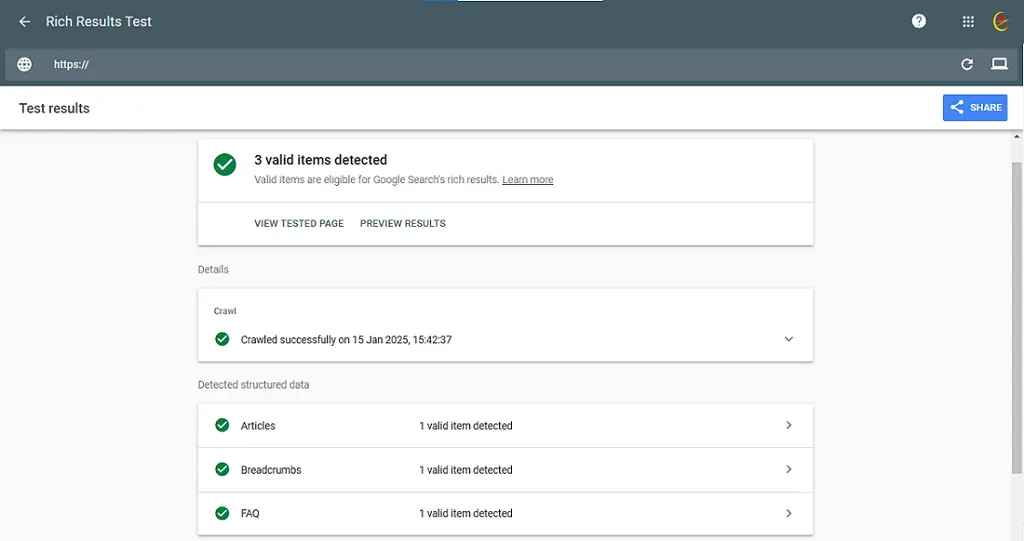The height and width of the screenshot is (541, 1024).
Task: Click '1 valid item detected' in Articles row
Action: click(466, 426)
